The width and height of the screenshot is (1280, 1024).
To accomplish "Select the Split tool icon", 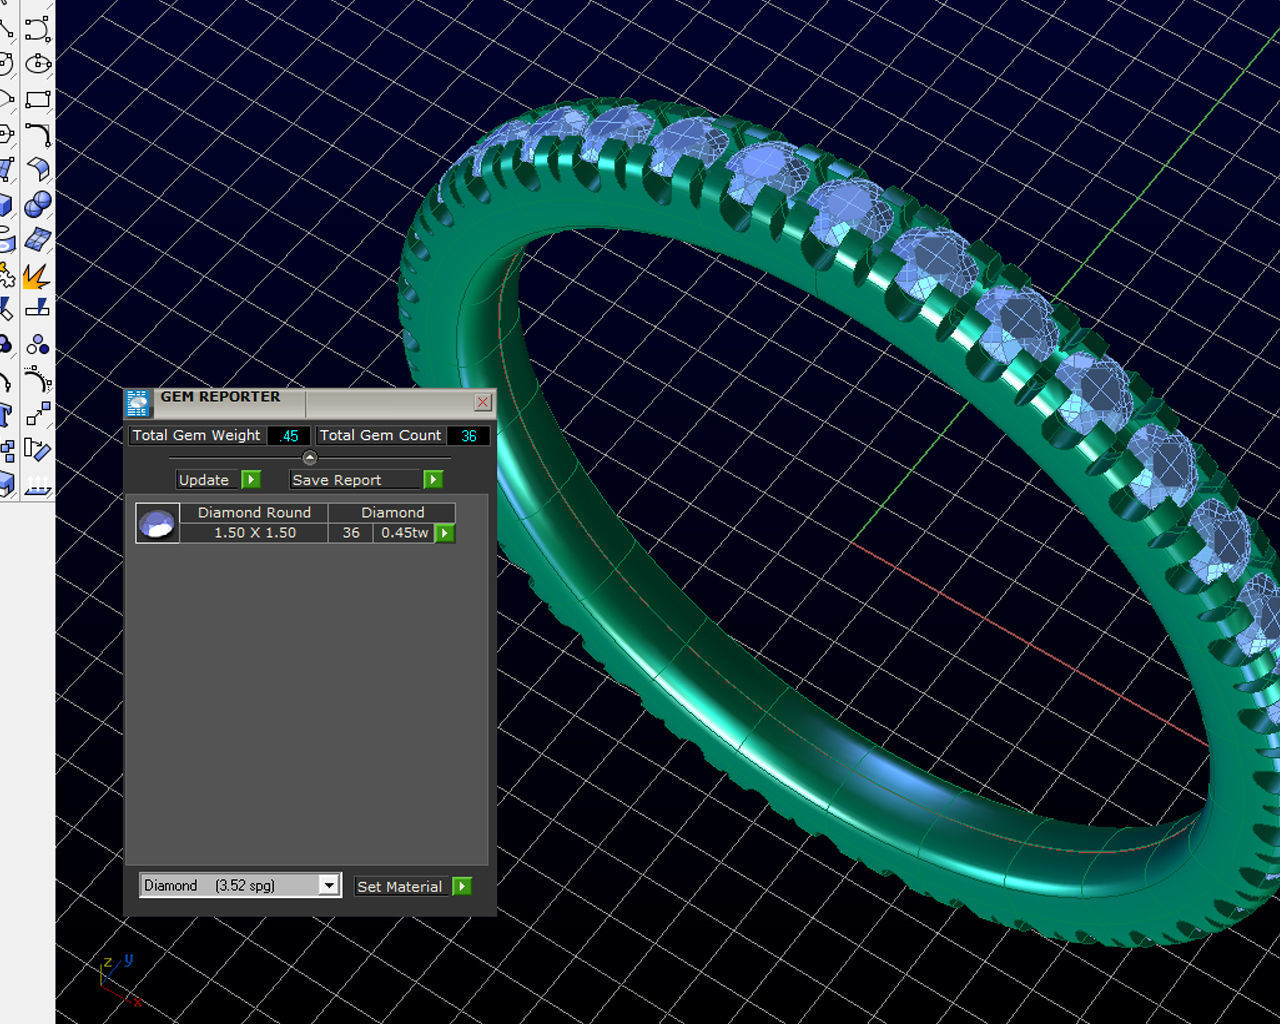I will 38,308.
